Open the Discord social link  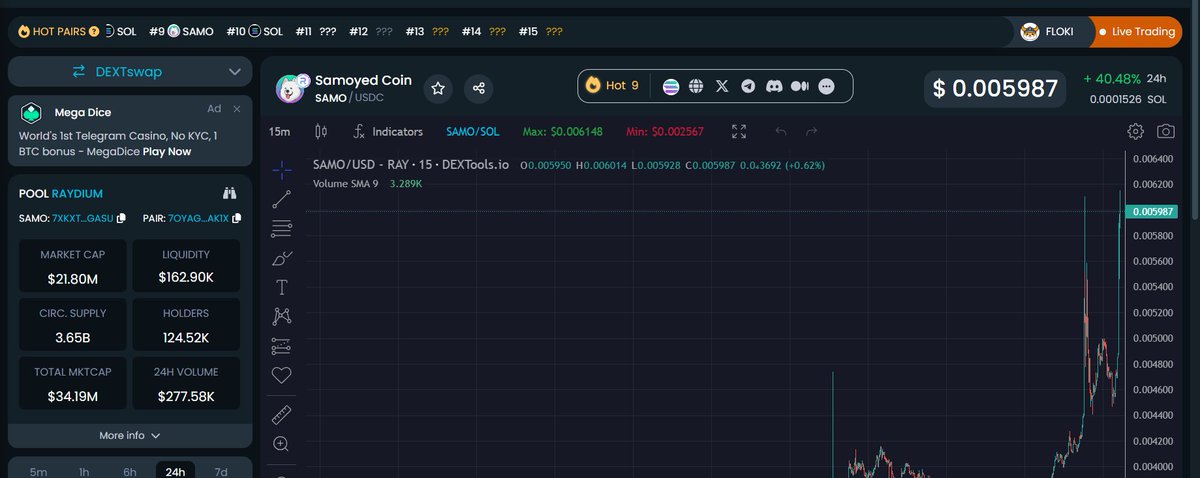click(x=774, y=86)
